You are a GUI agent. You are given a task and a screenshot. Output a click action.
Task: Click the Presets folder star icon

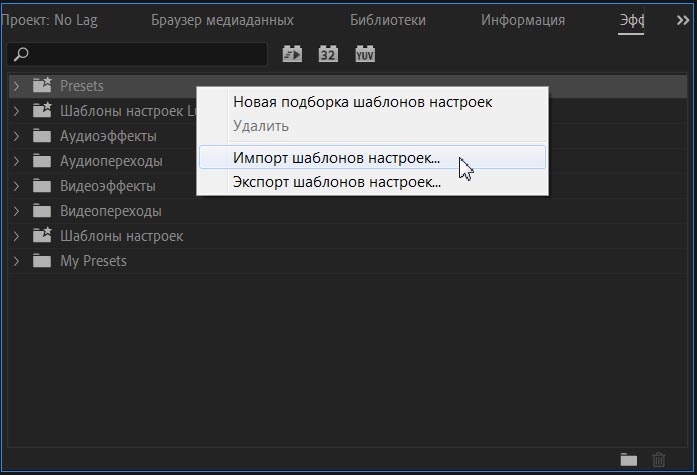(42, 84)
